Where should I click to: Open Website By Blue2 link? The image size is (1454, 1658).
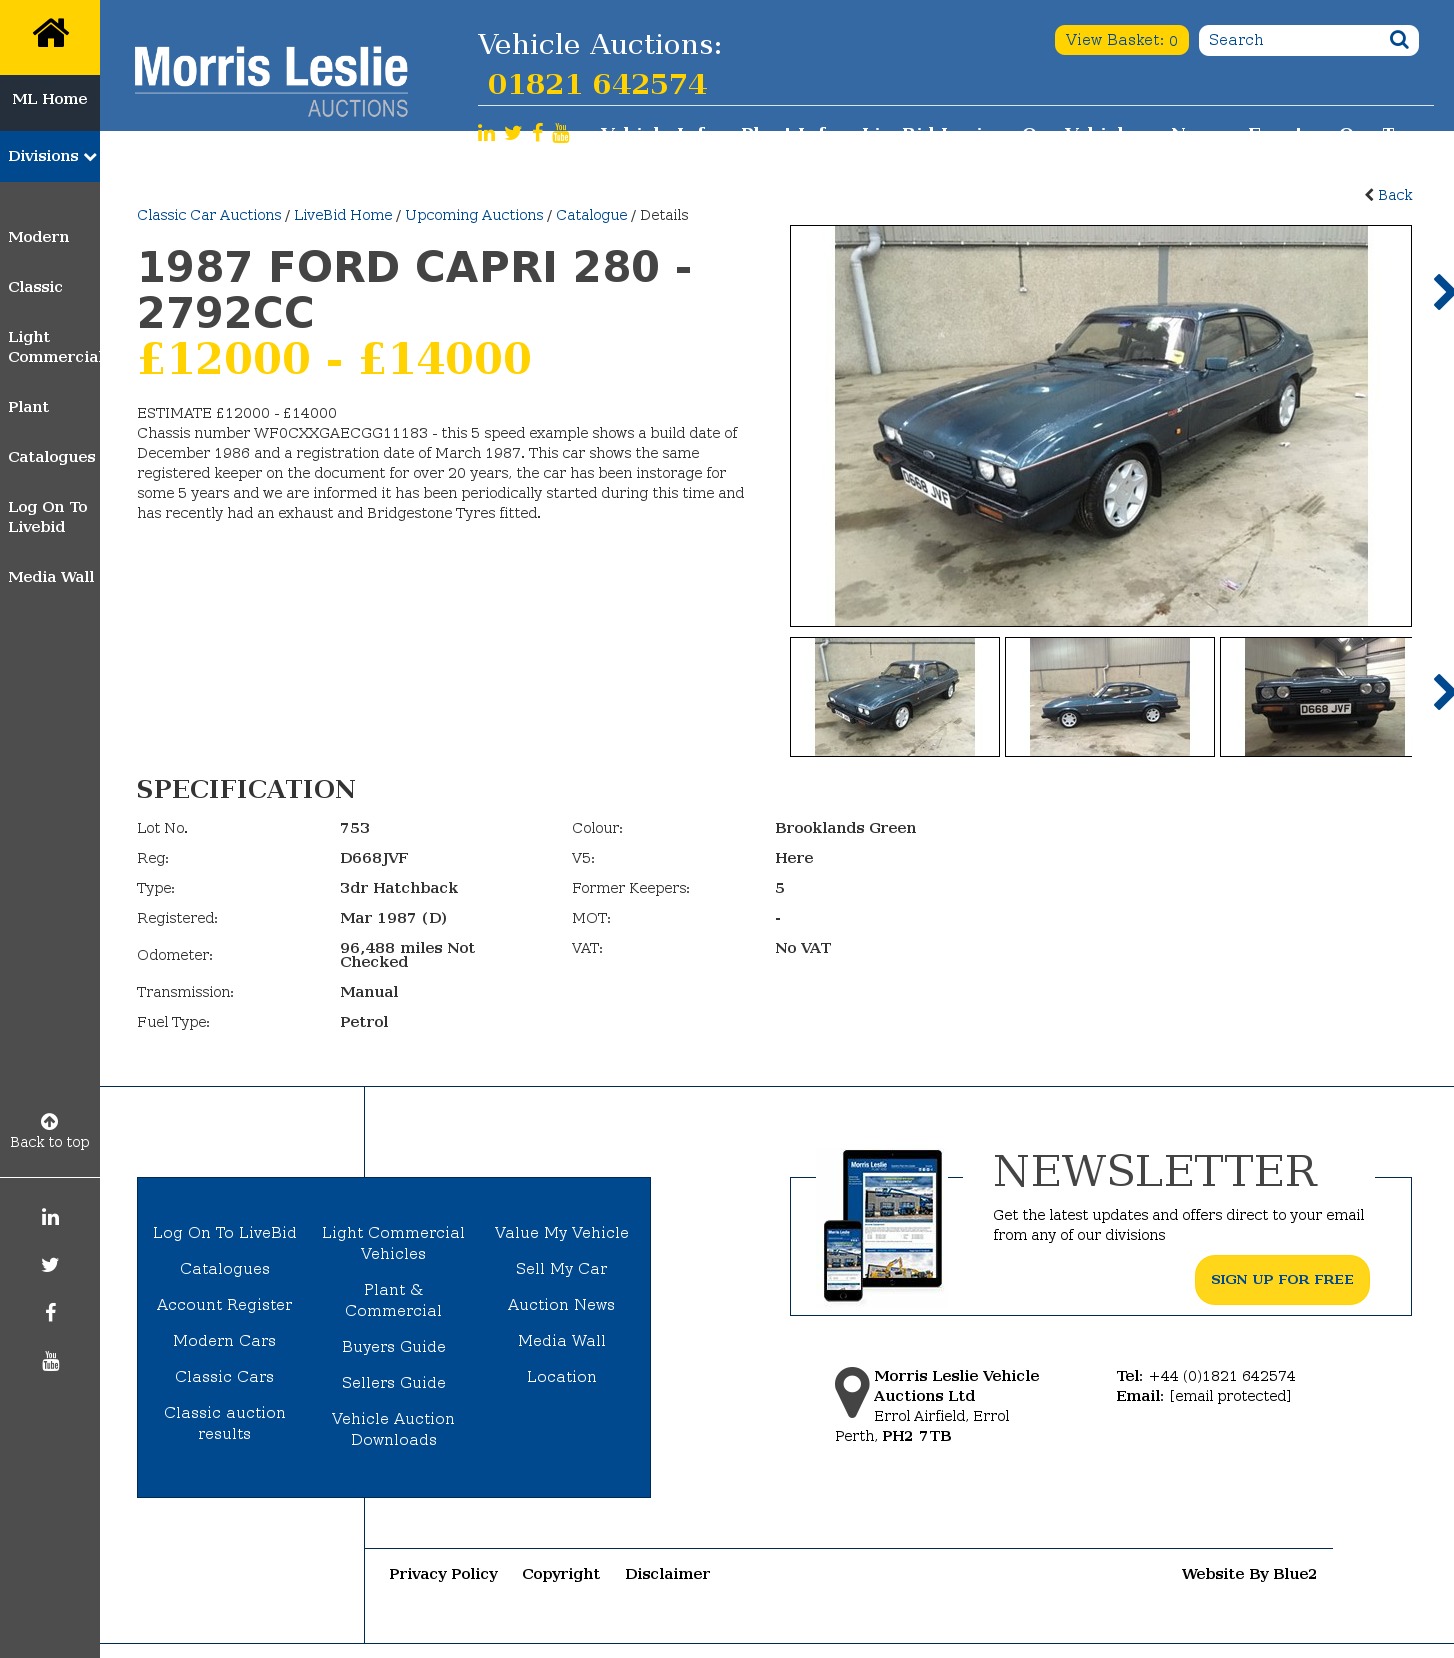tap(1249, 1574)
